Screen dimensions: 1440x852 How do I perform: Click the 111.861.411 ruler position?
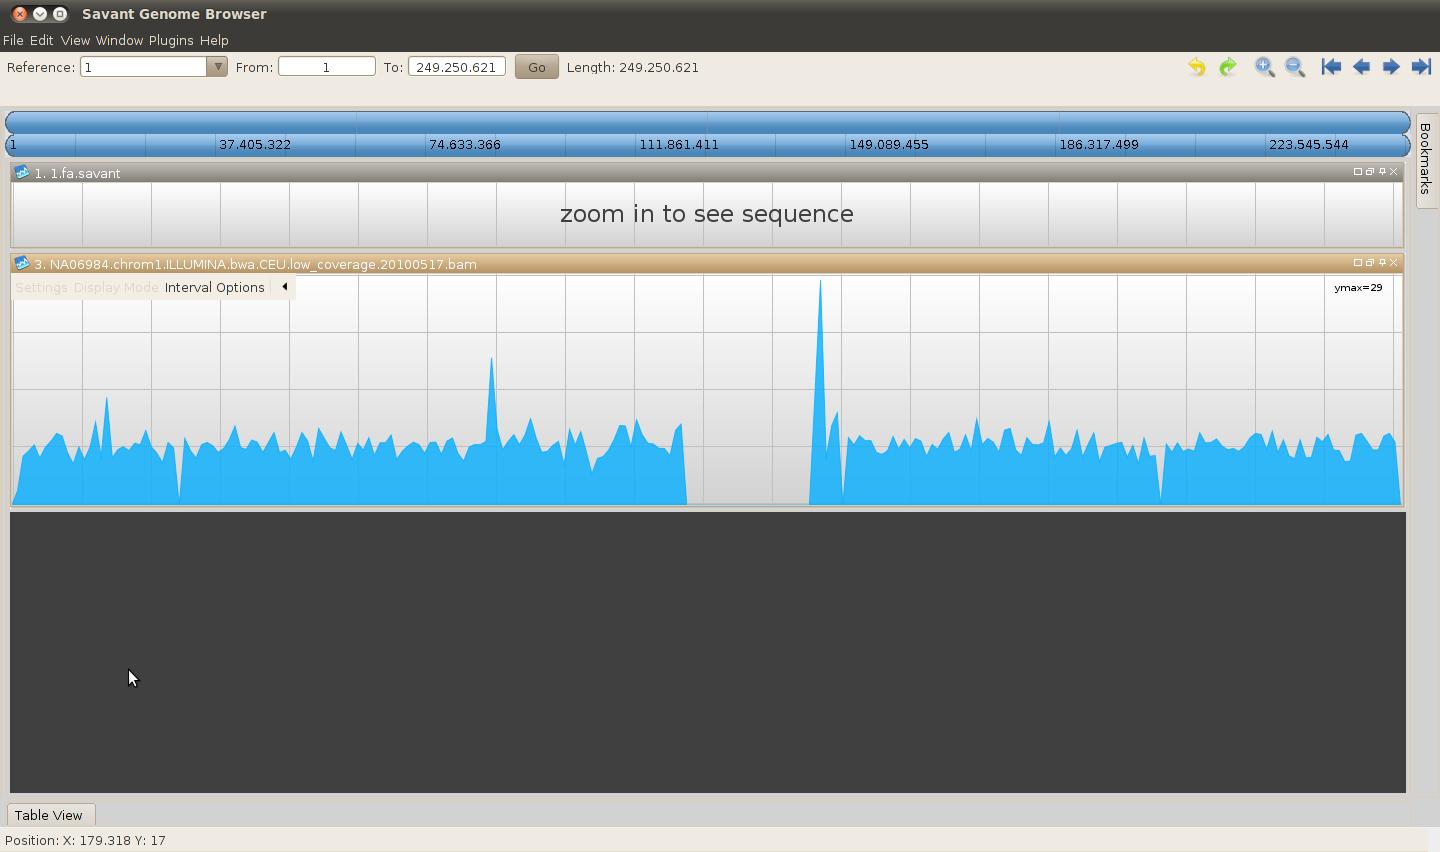click(678, 144)
